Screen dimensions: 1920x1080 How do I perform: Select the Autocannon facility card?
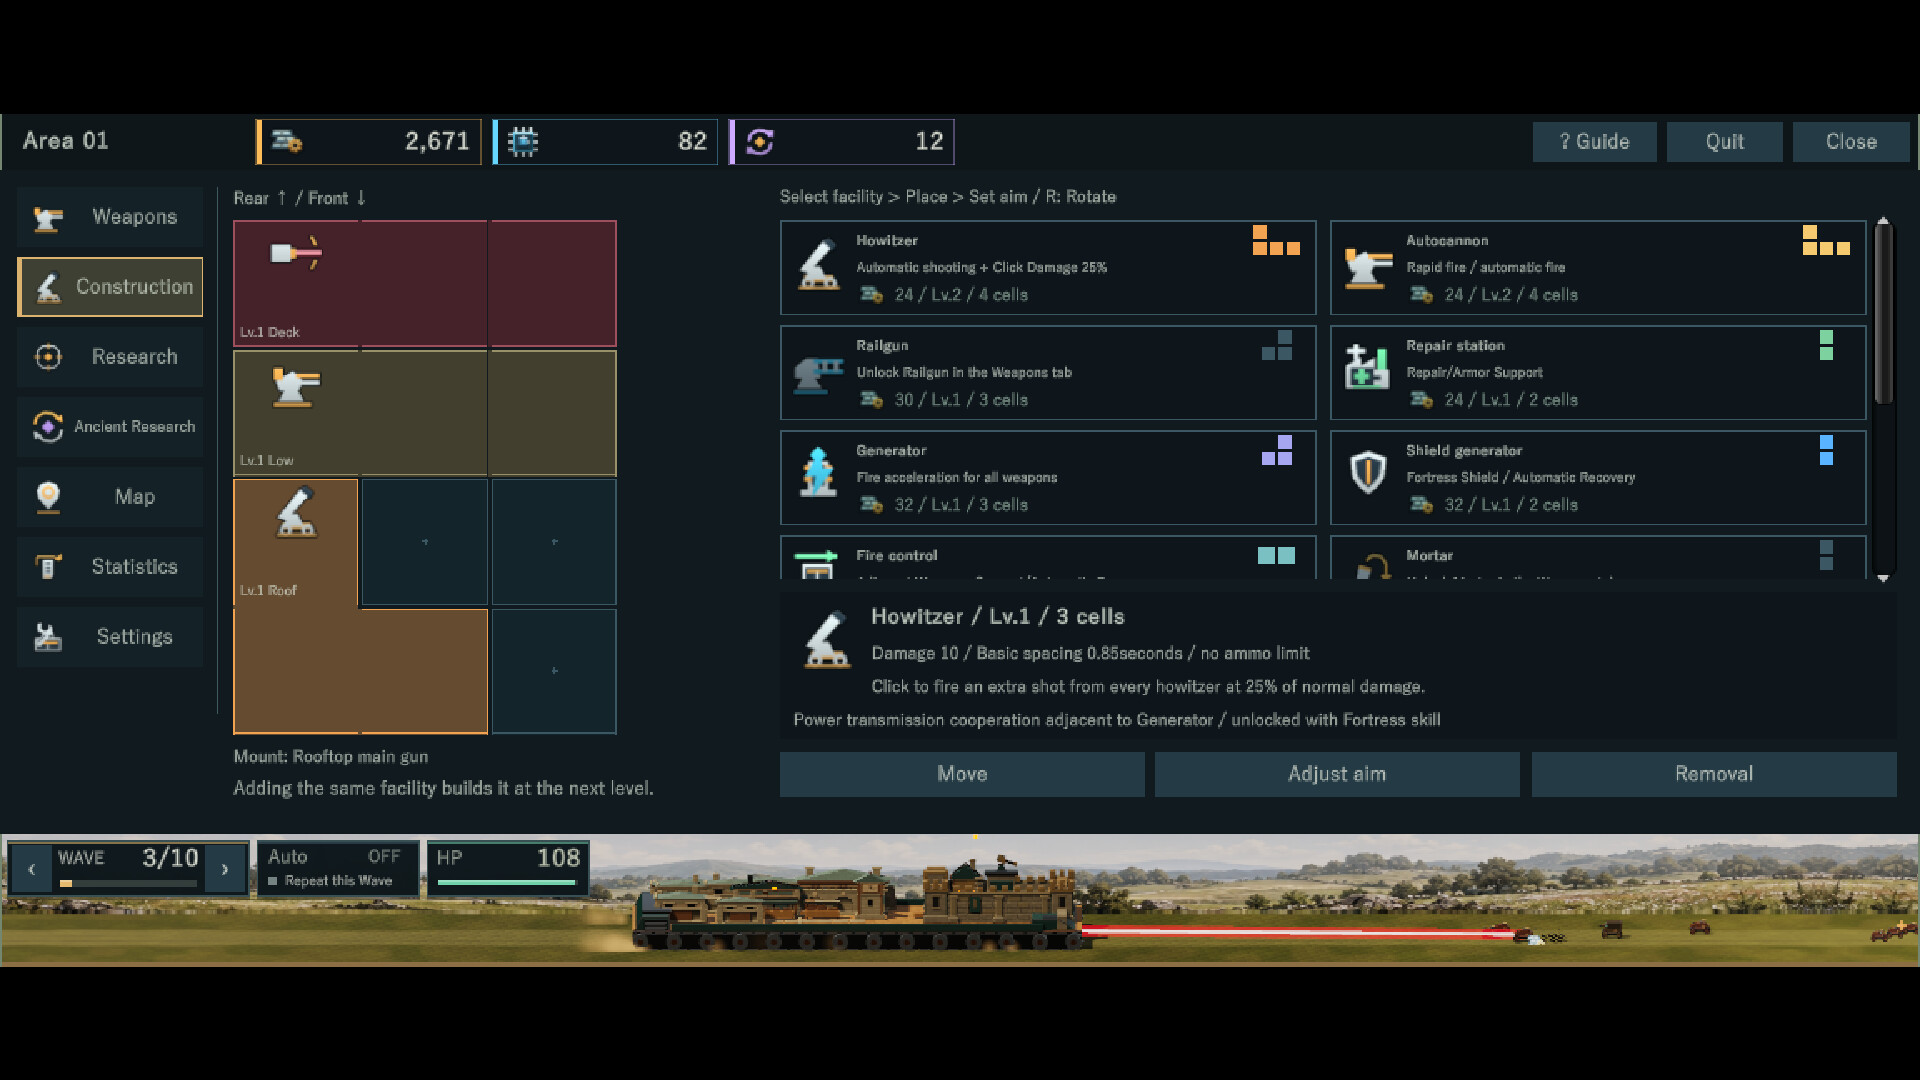tap(1598, 268)
